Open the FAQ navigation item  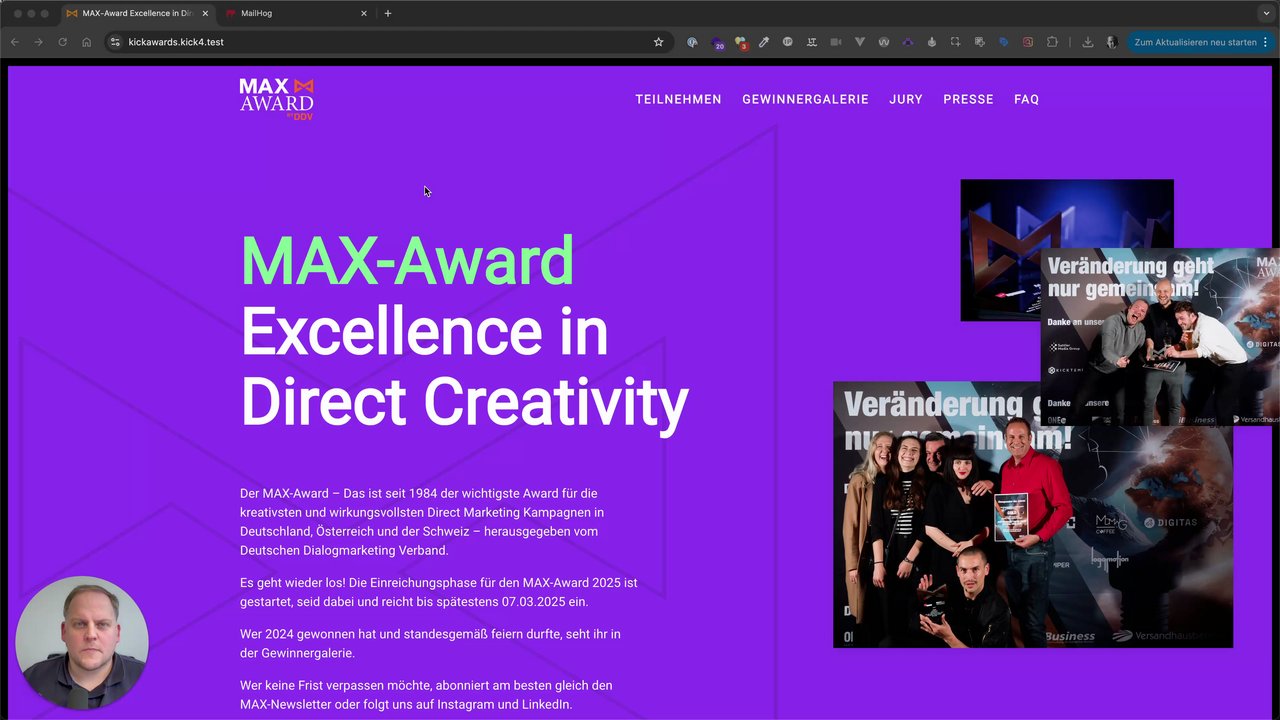click(x=1026, y=99)
